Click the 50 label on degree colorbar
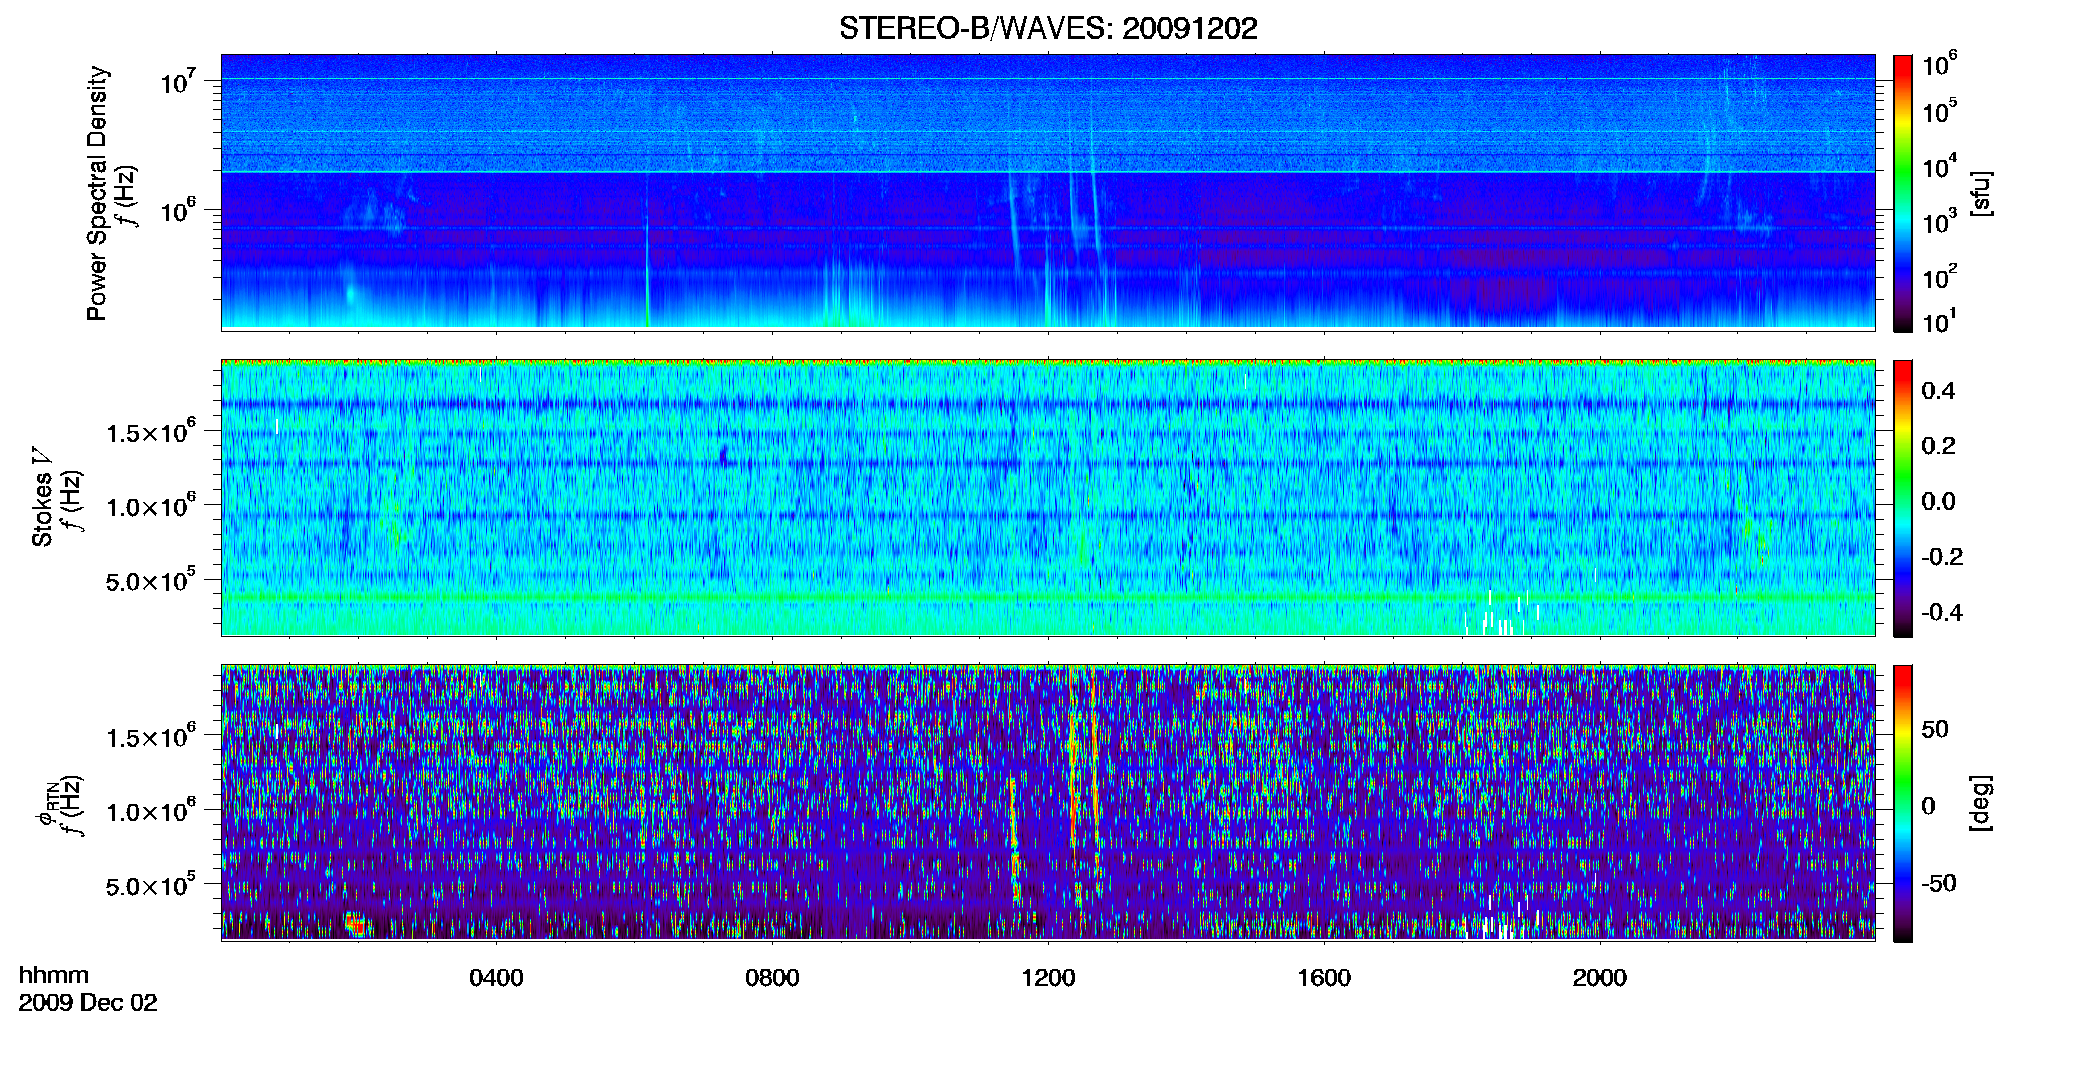 pos(1935,729)
